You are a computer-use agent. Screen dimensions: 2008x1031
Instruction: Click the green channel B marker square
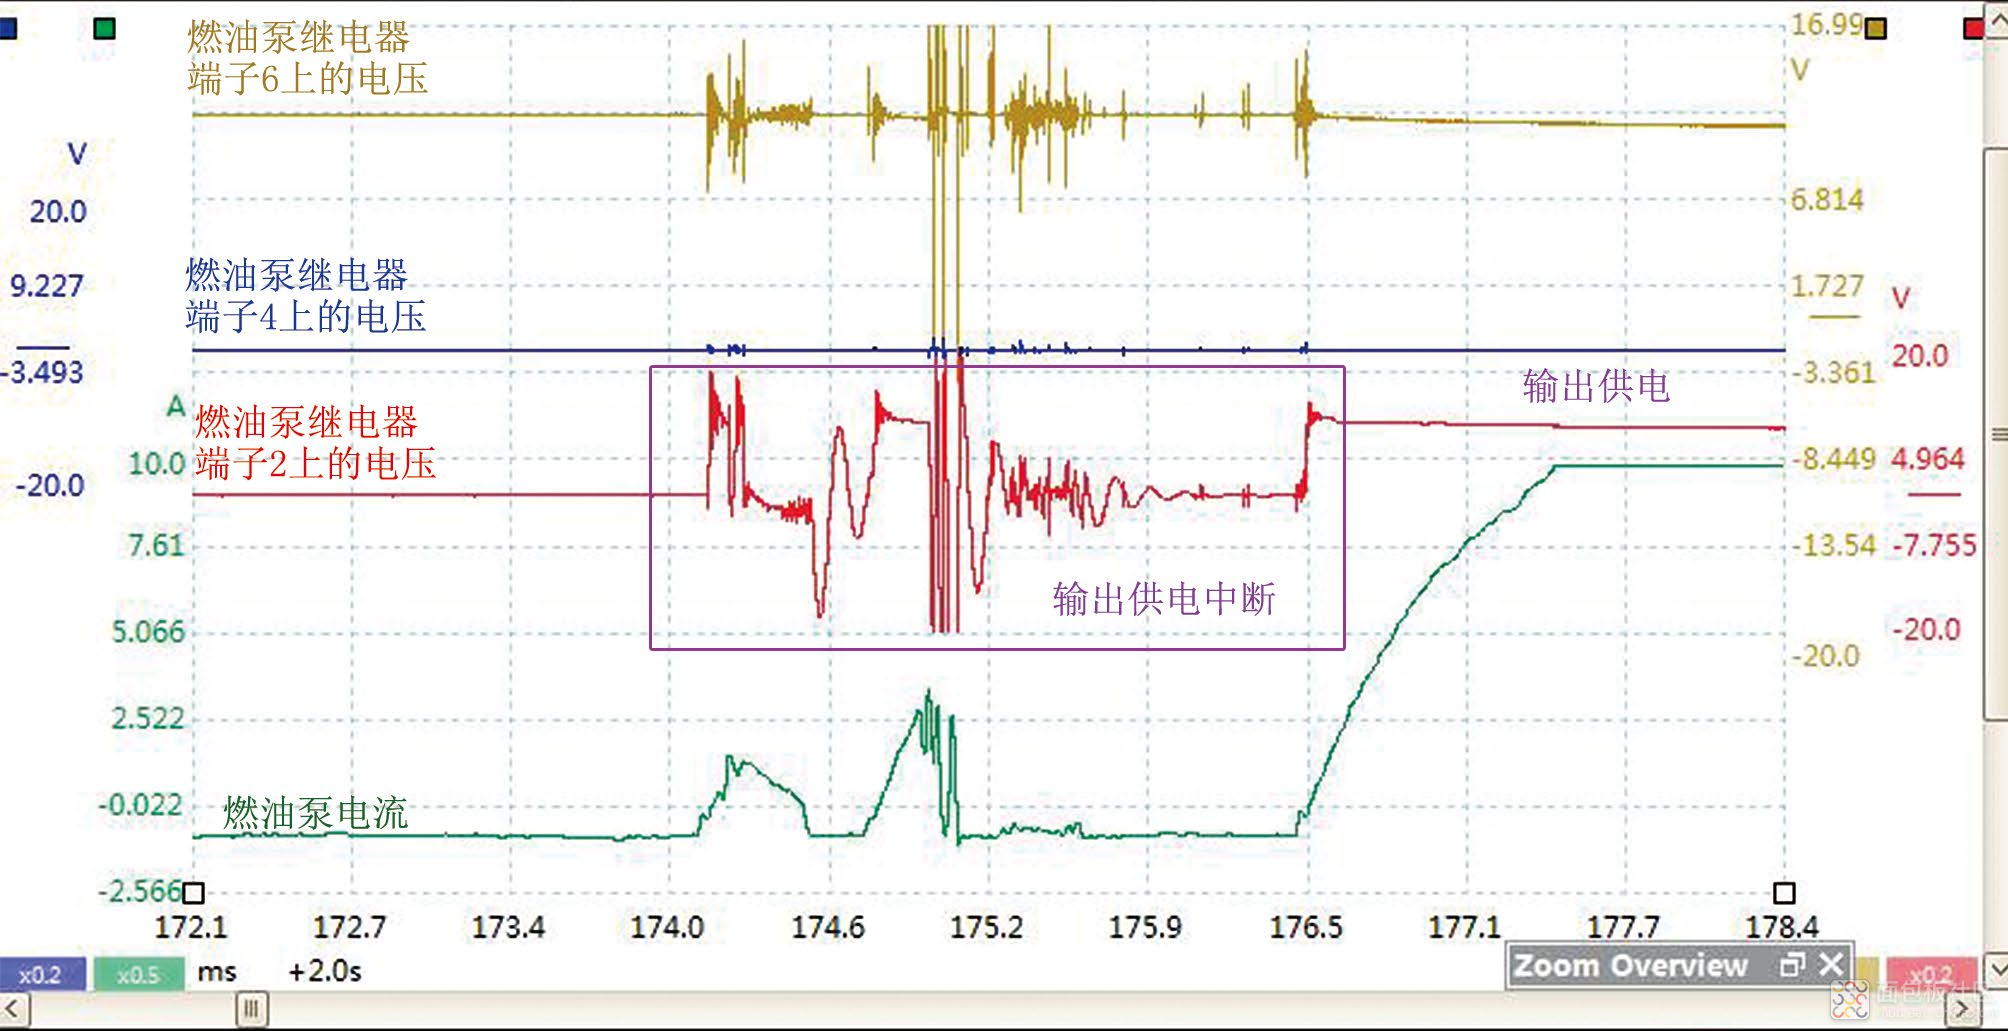(x=104, y=28)
